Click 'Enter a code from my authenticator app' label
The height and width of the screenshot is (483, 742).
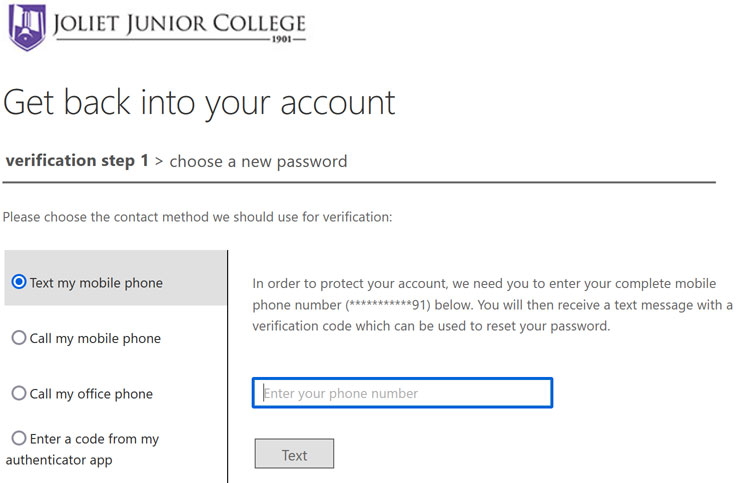coord(90,449)
